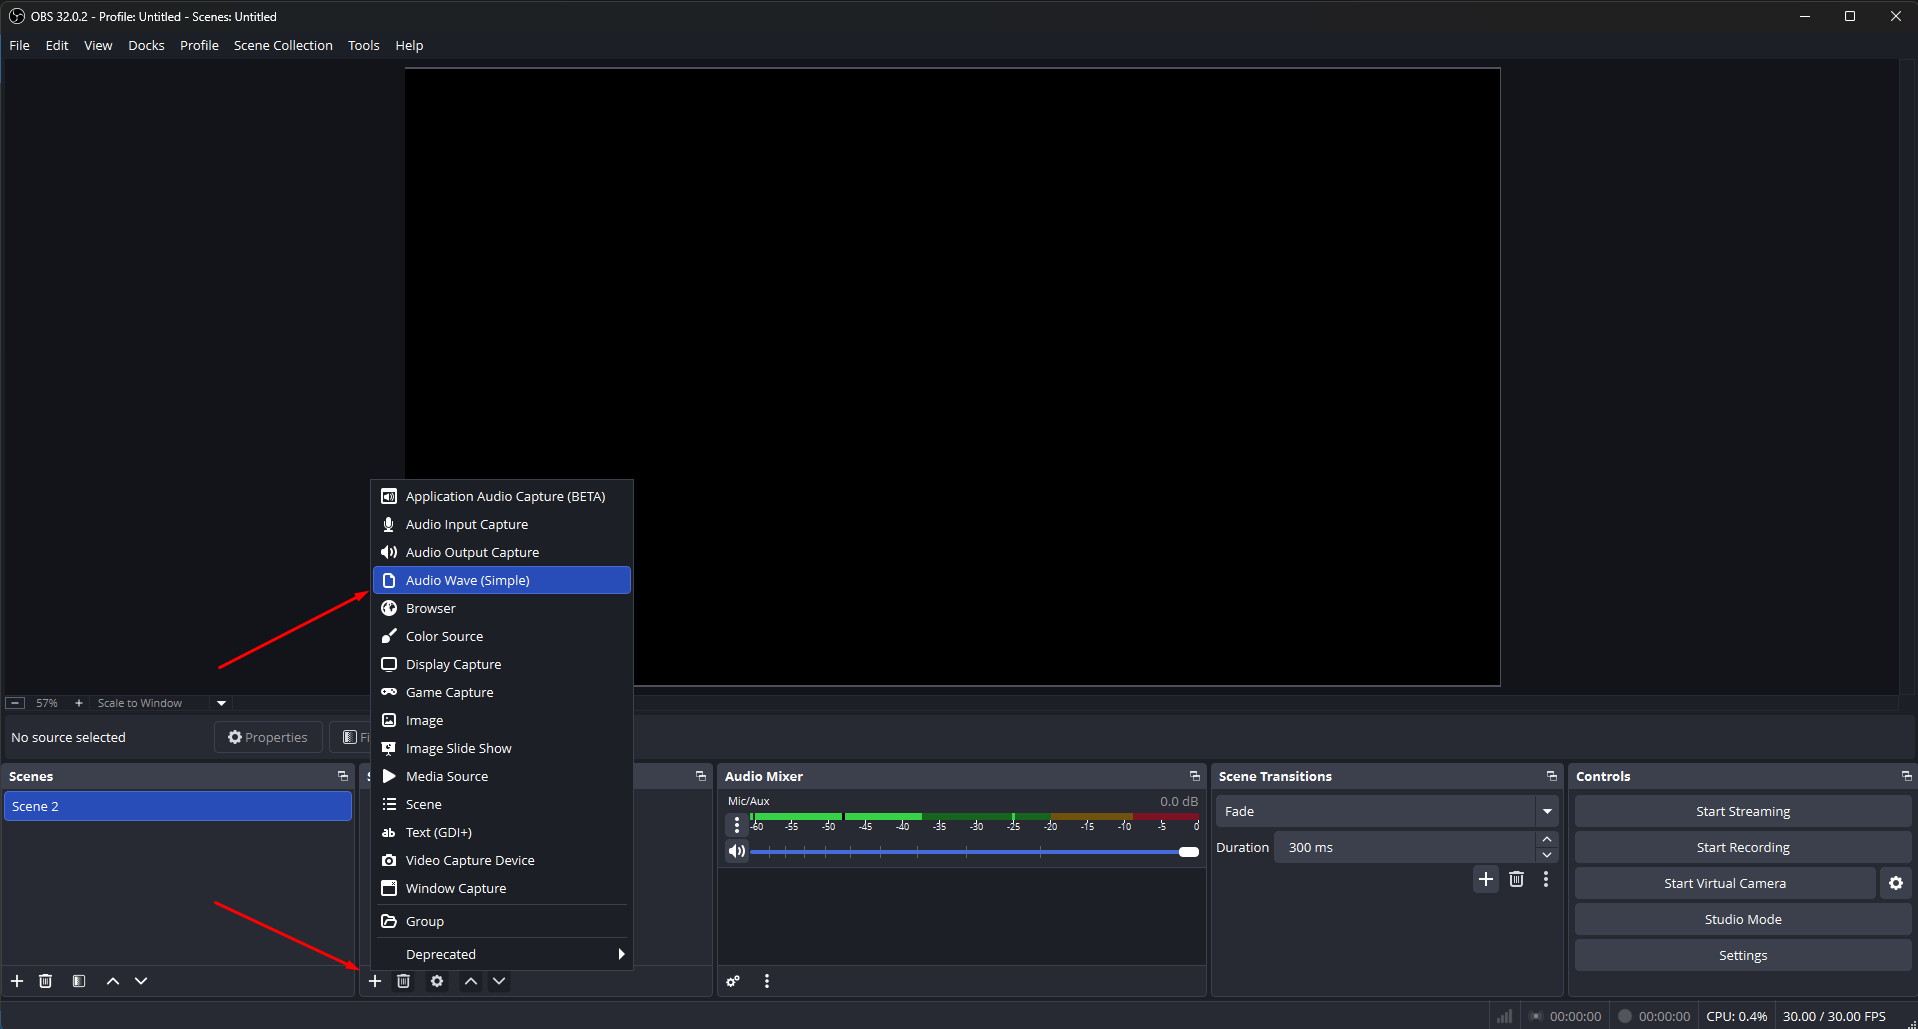Open the Scale to Window dropdown
This screenshot has width=1918, height=1029.
[220, 703]
